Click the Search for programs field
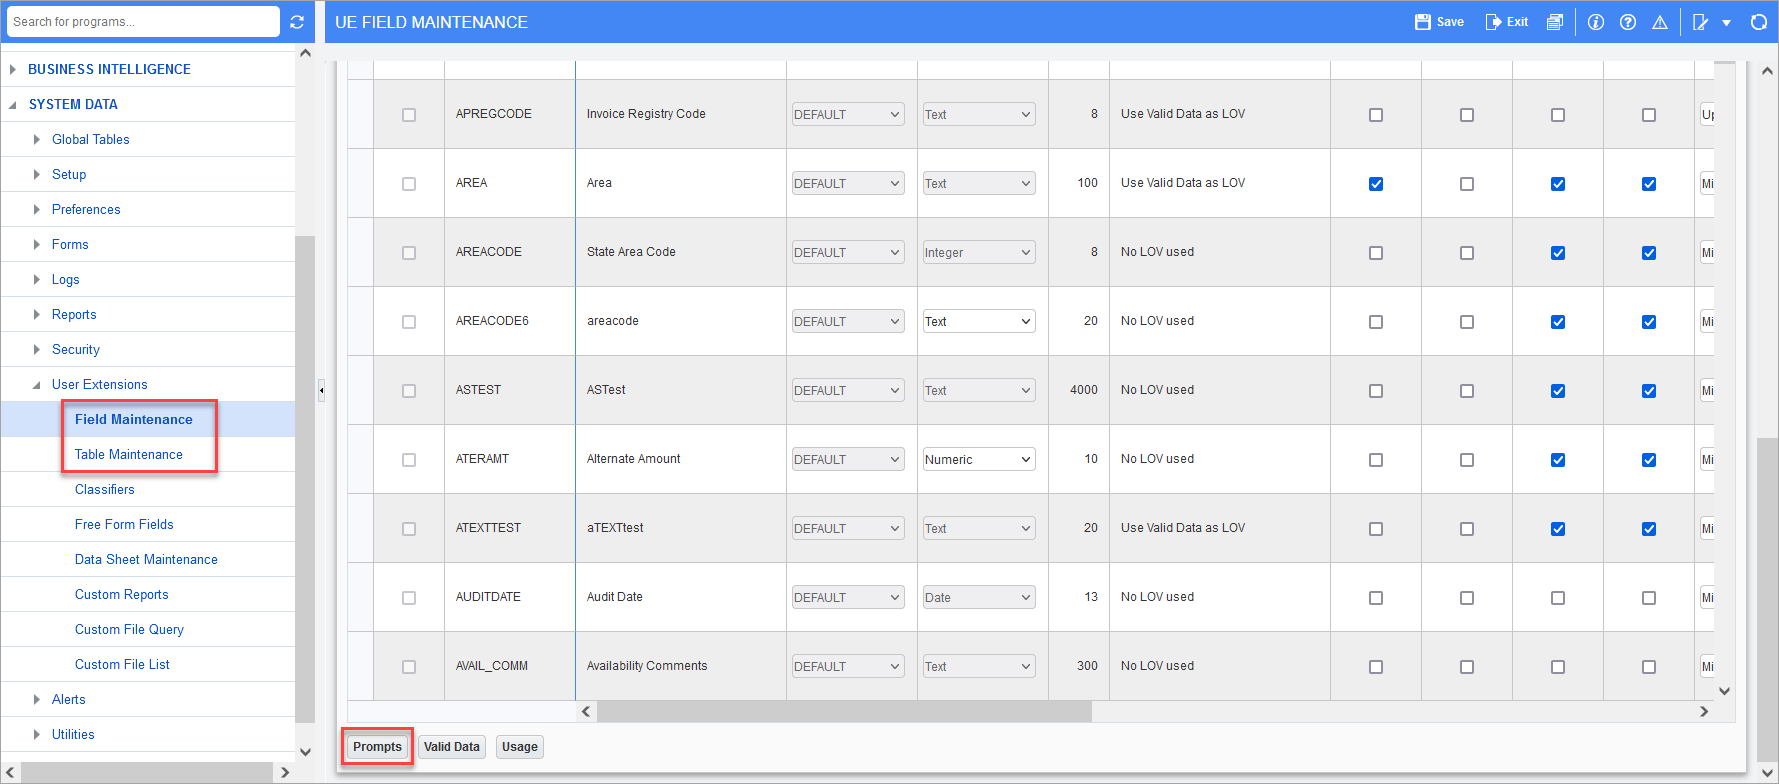The height and width of the screenshot is (784, 1779). click(143, 22)
